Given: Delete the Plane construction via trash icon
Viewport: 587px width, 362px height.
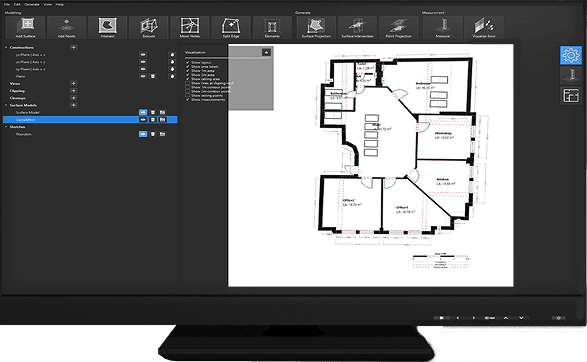Looking at the screenshot, I should (x=153, y=76).
